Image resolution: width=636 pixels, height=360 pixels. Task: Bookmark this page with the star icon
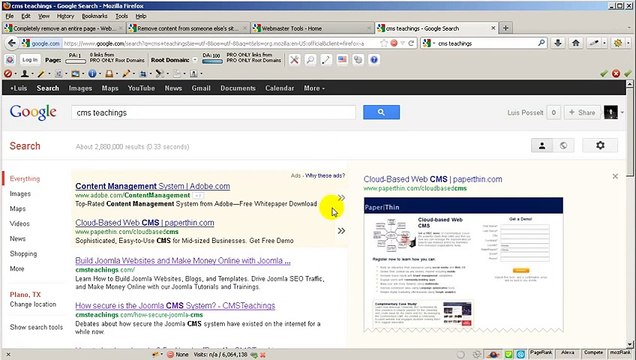click(384, 43)
